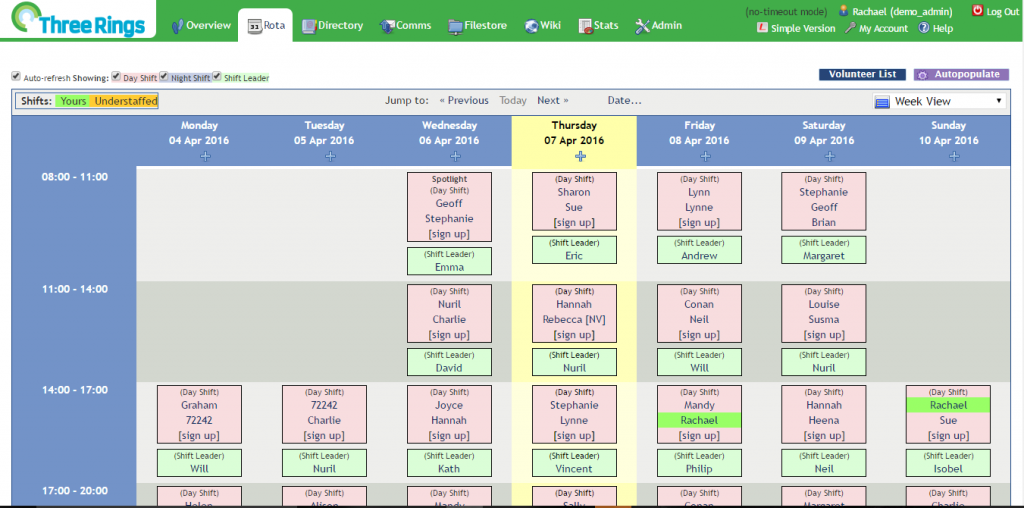Open the Admin tab
Viewport: 1024px width, 508px height.
click(x=658, y=25)
